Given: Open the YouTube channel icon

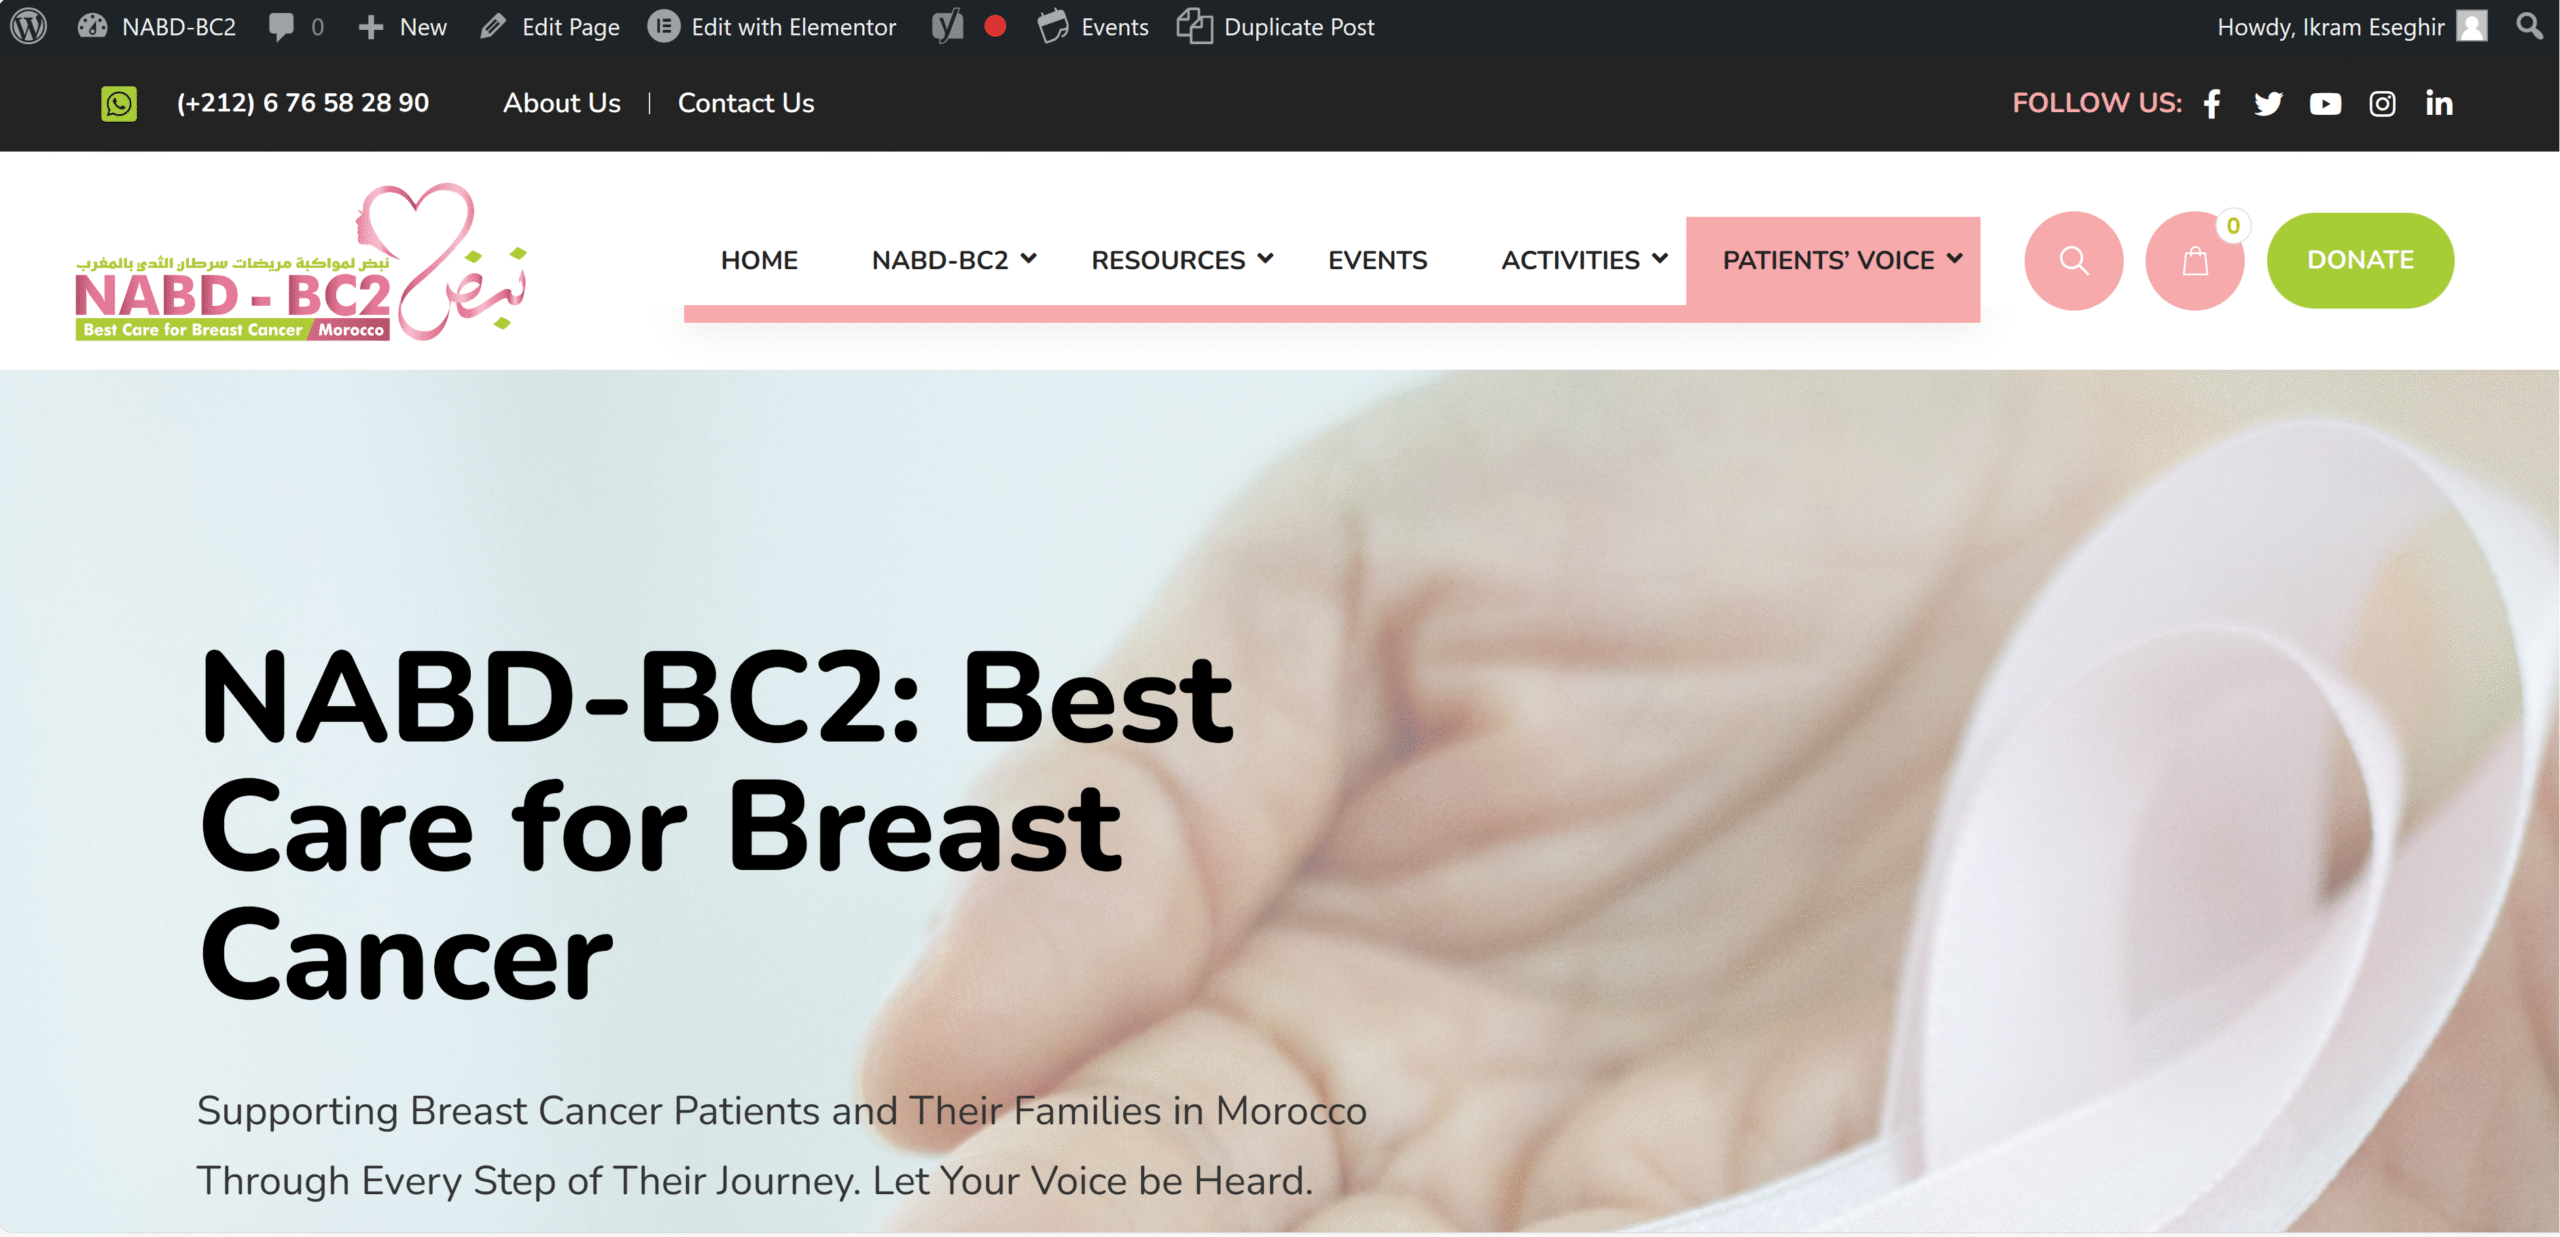Looking at the screenshot, I should tap(2325, 104).
